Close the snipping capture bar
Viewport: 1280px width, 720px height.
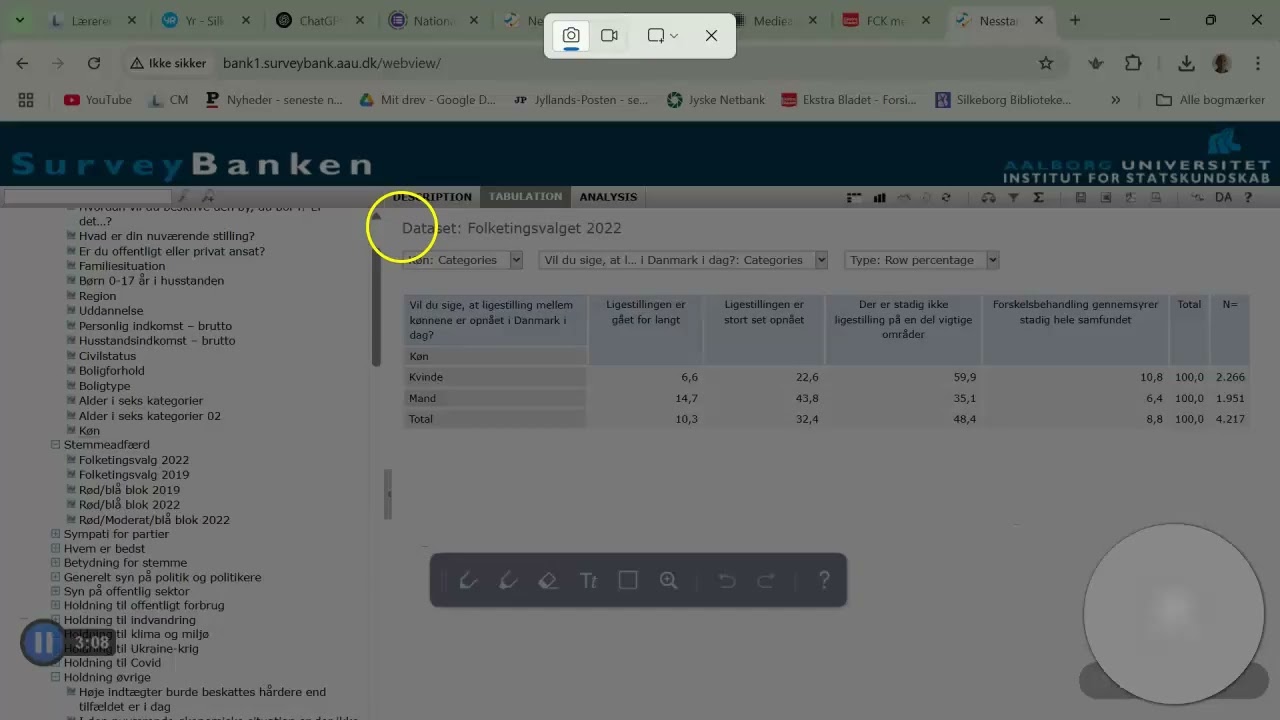(711, 35)
